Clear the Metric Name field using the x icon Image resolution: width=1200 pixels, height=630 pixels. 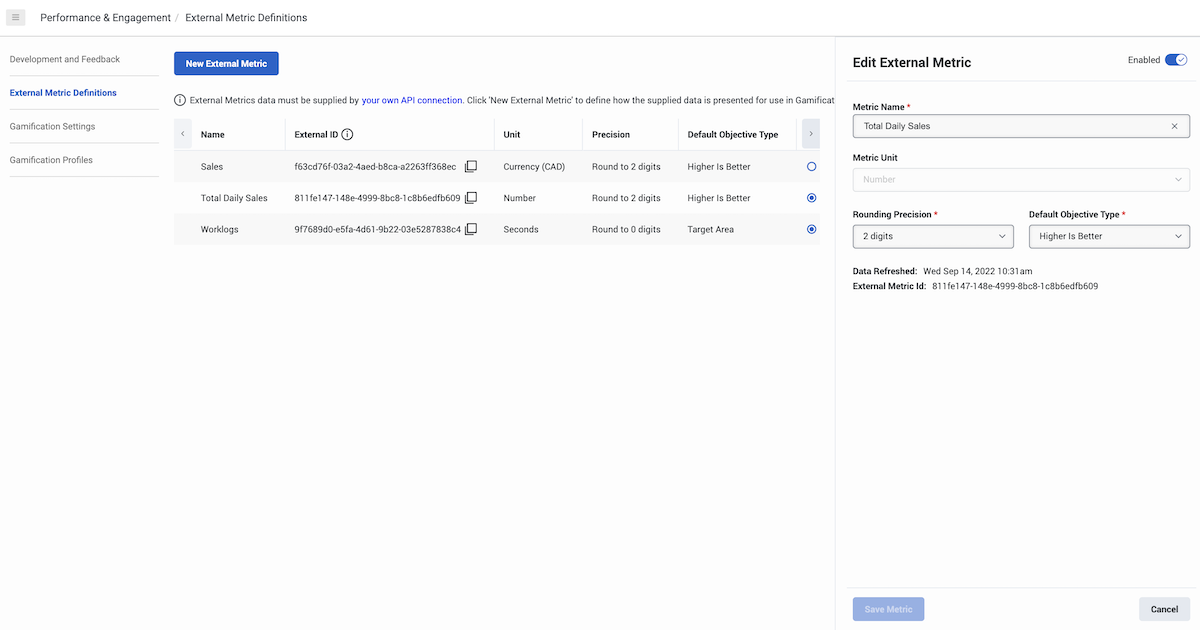pyautogui.click(x=1176, y=126)
